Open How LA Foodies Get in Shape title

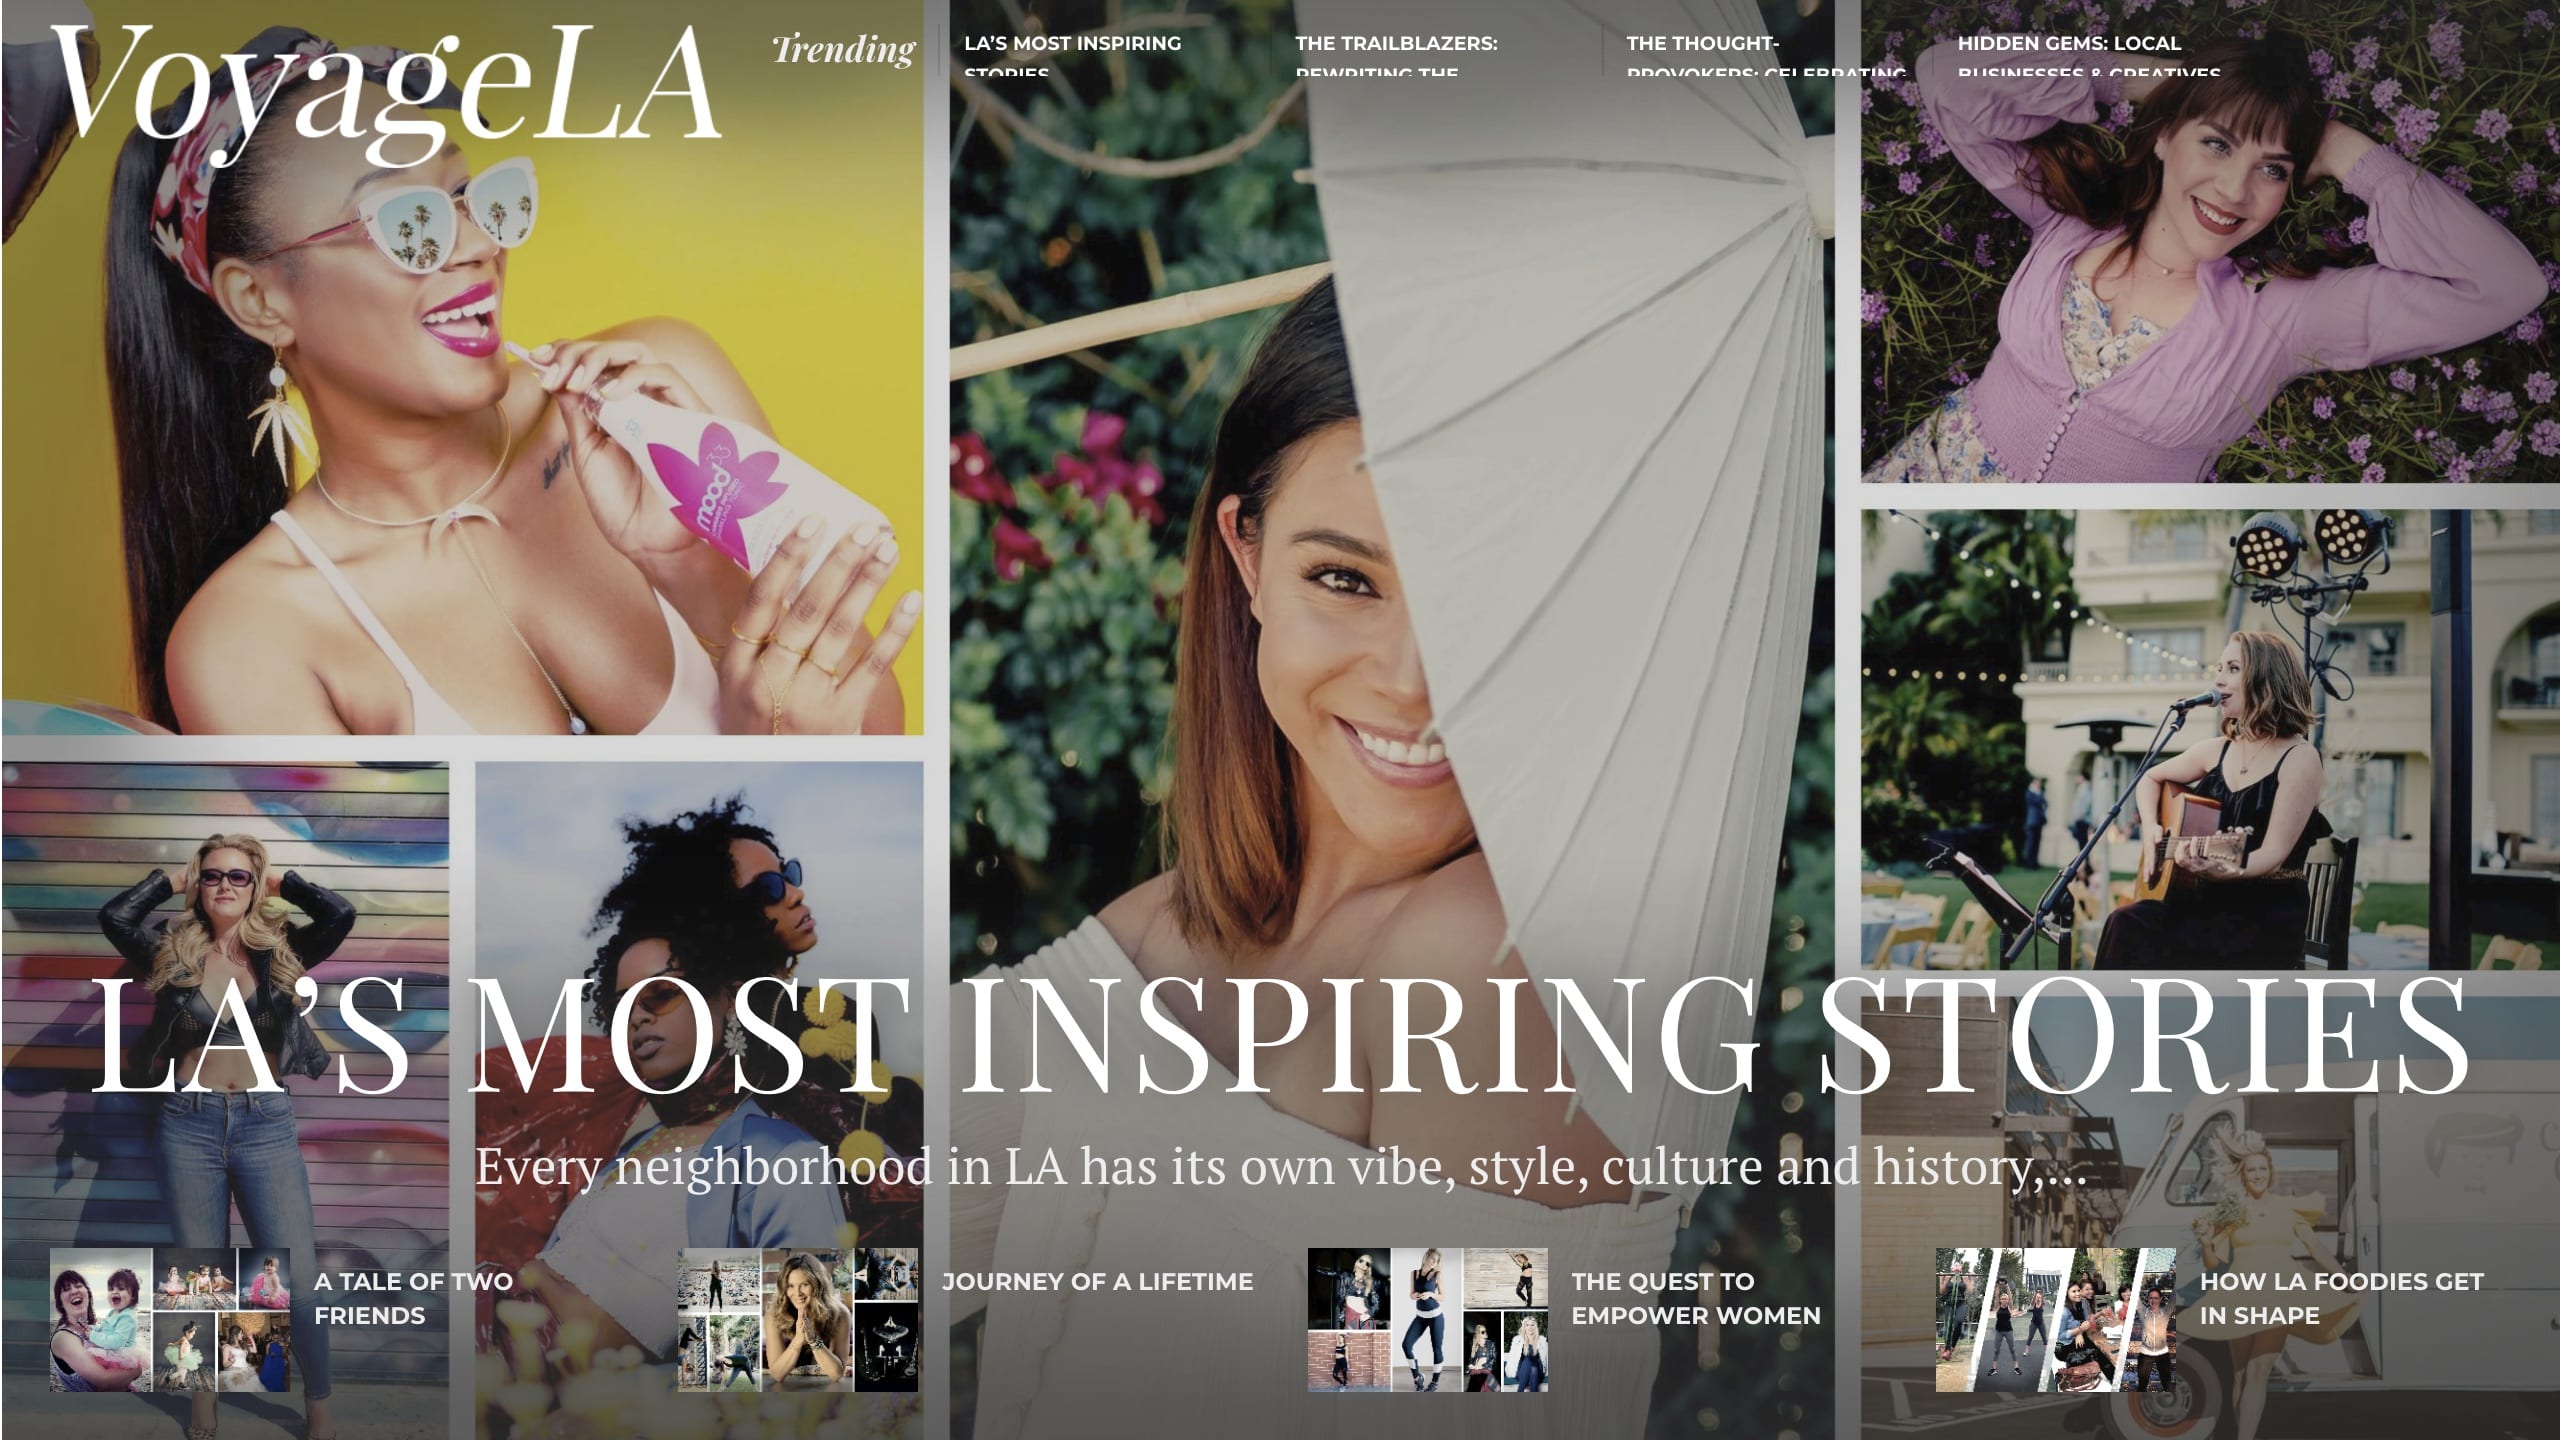[x=2341, y=1298]
